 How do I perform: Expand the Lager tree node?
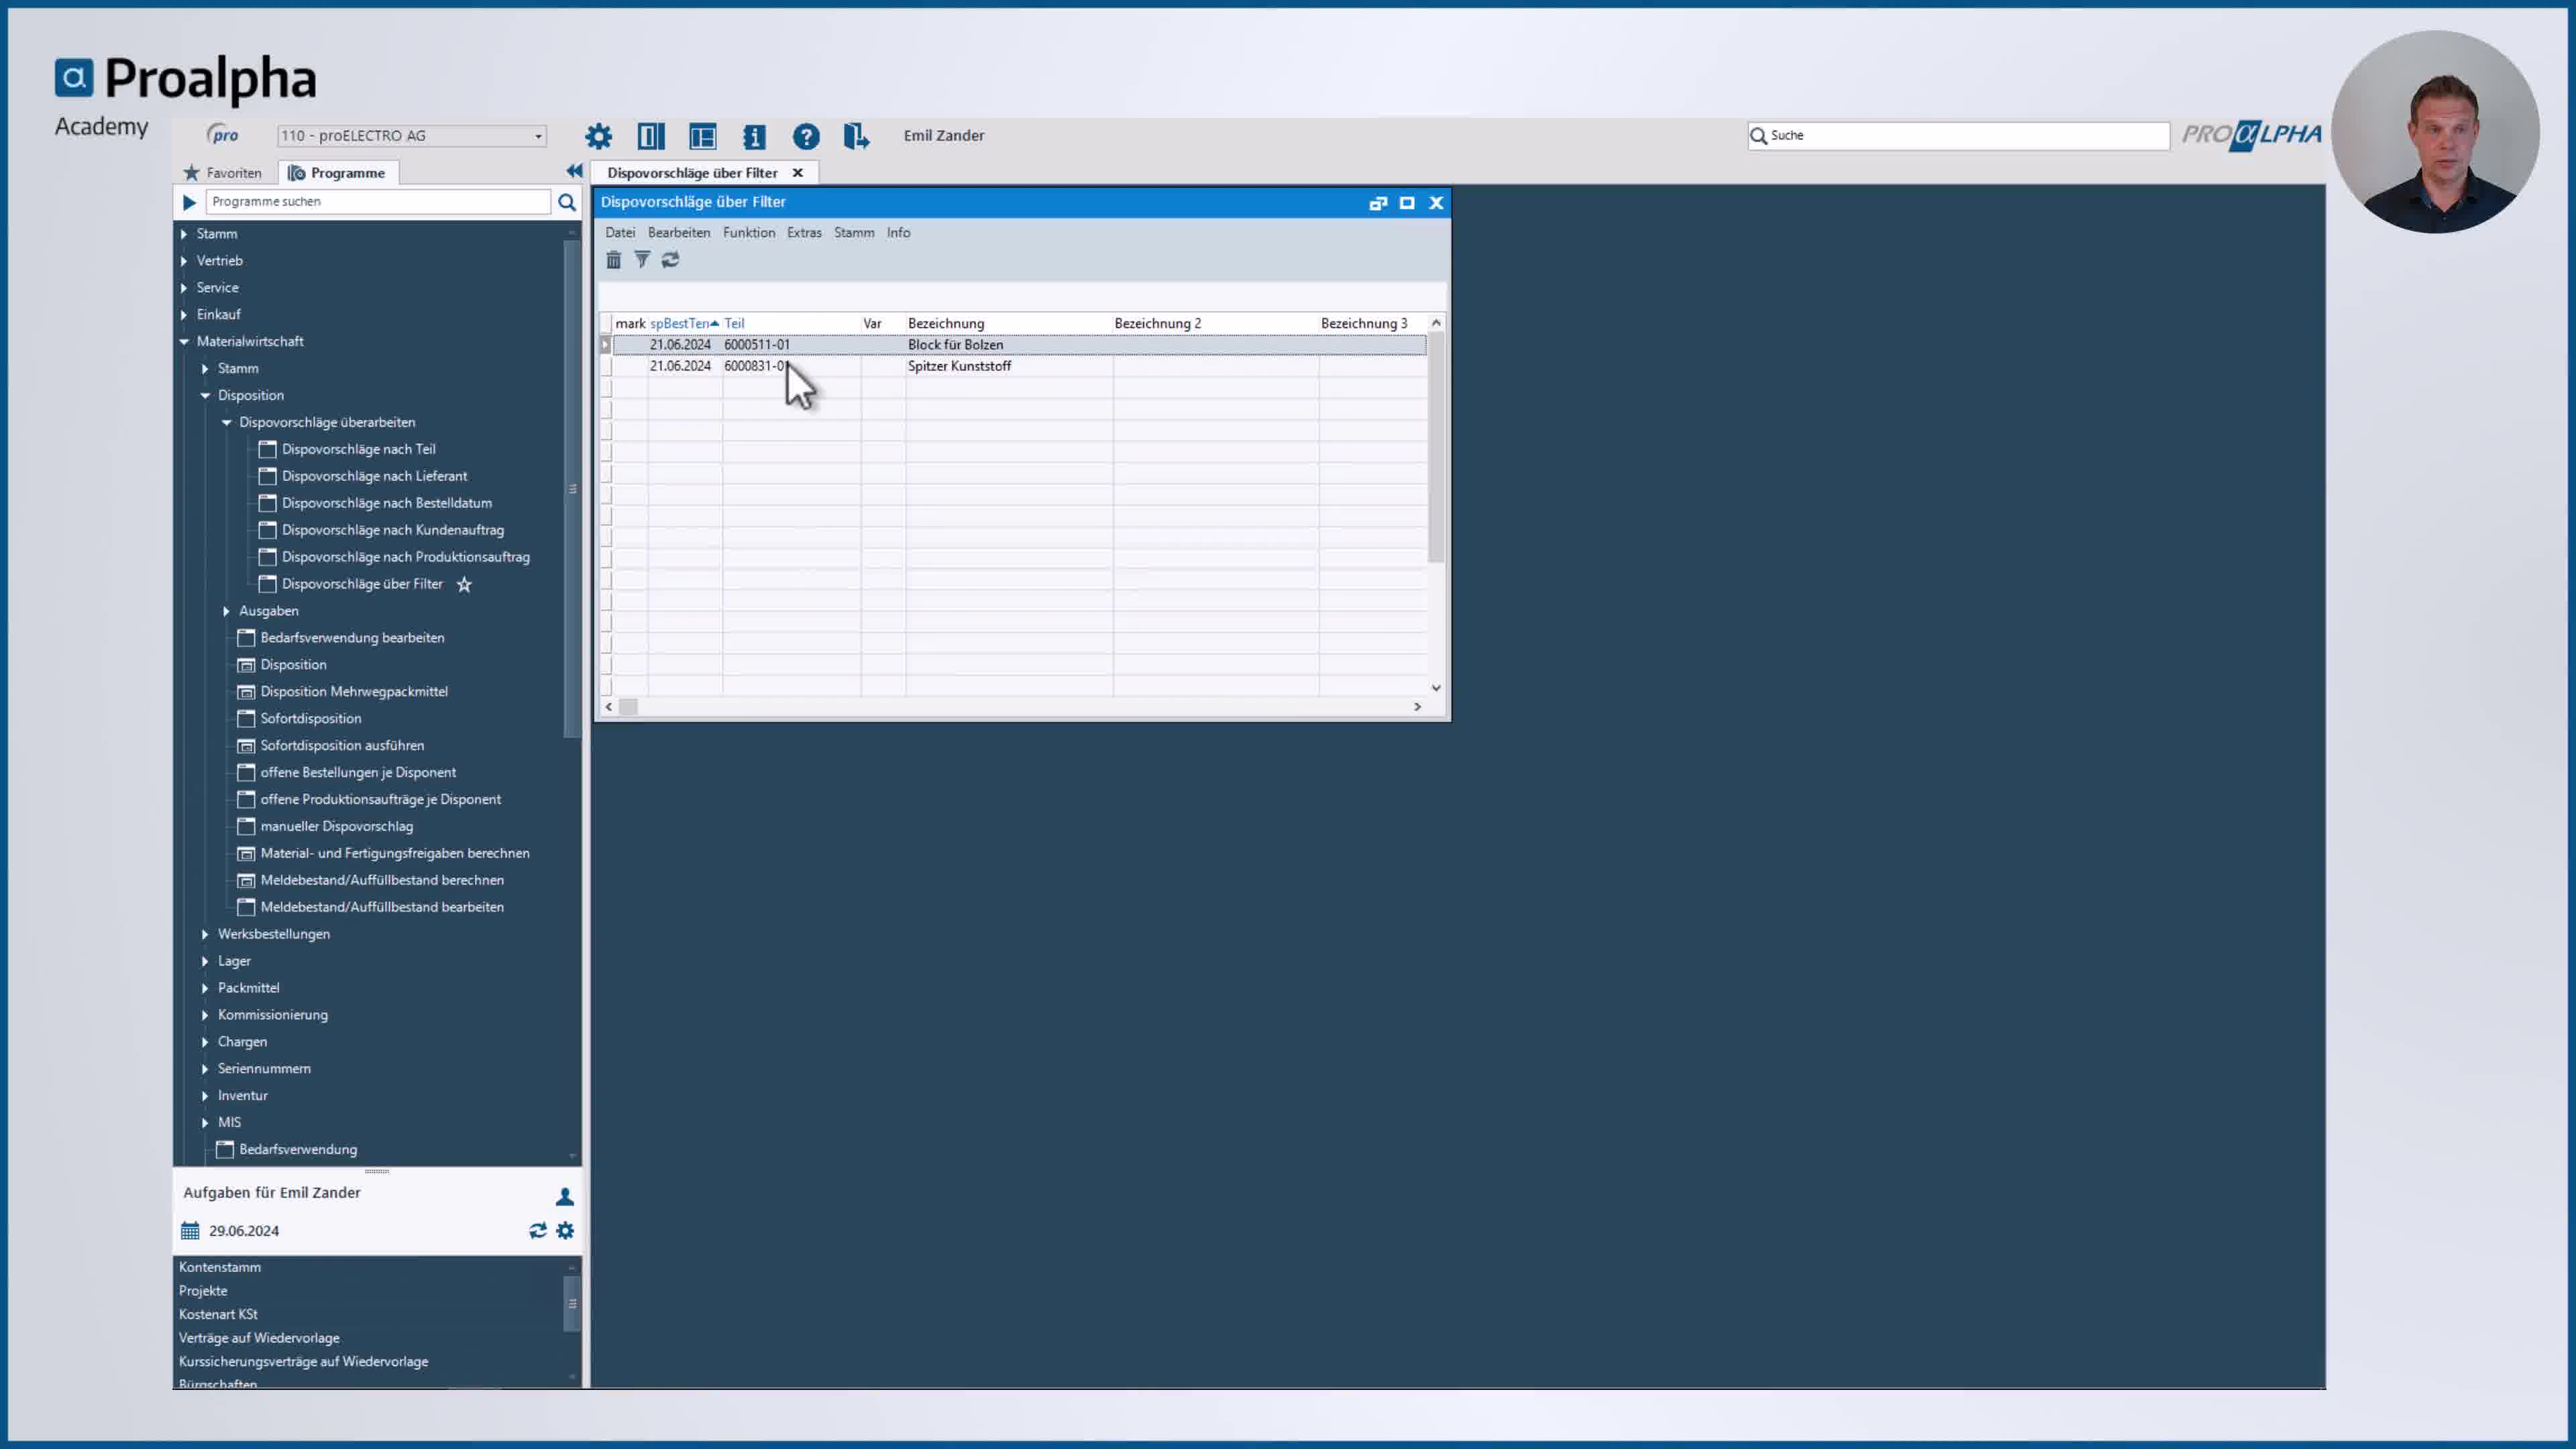point(205,961)
